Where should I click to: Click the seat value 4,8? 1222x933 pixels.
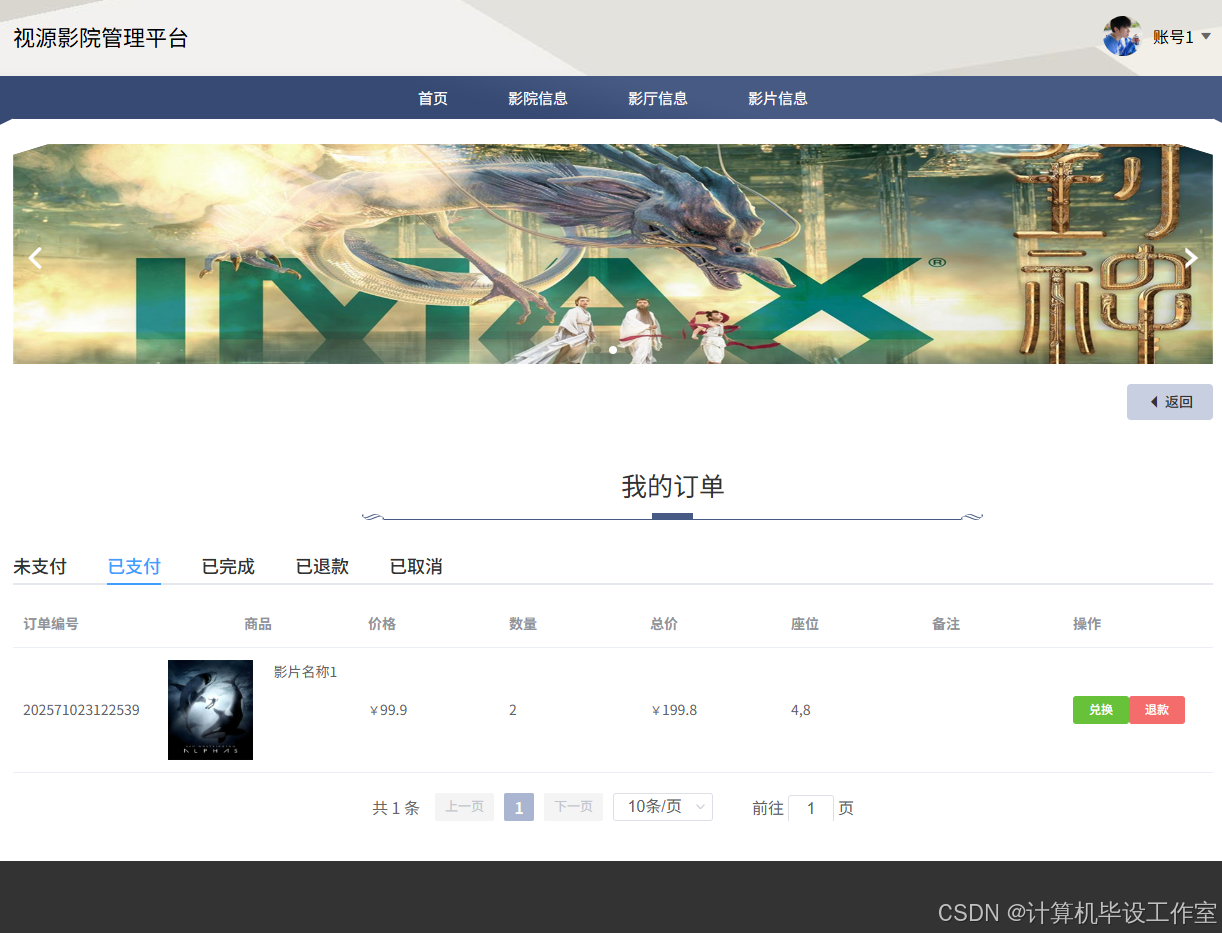point(801,710)
